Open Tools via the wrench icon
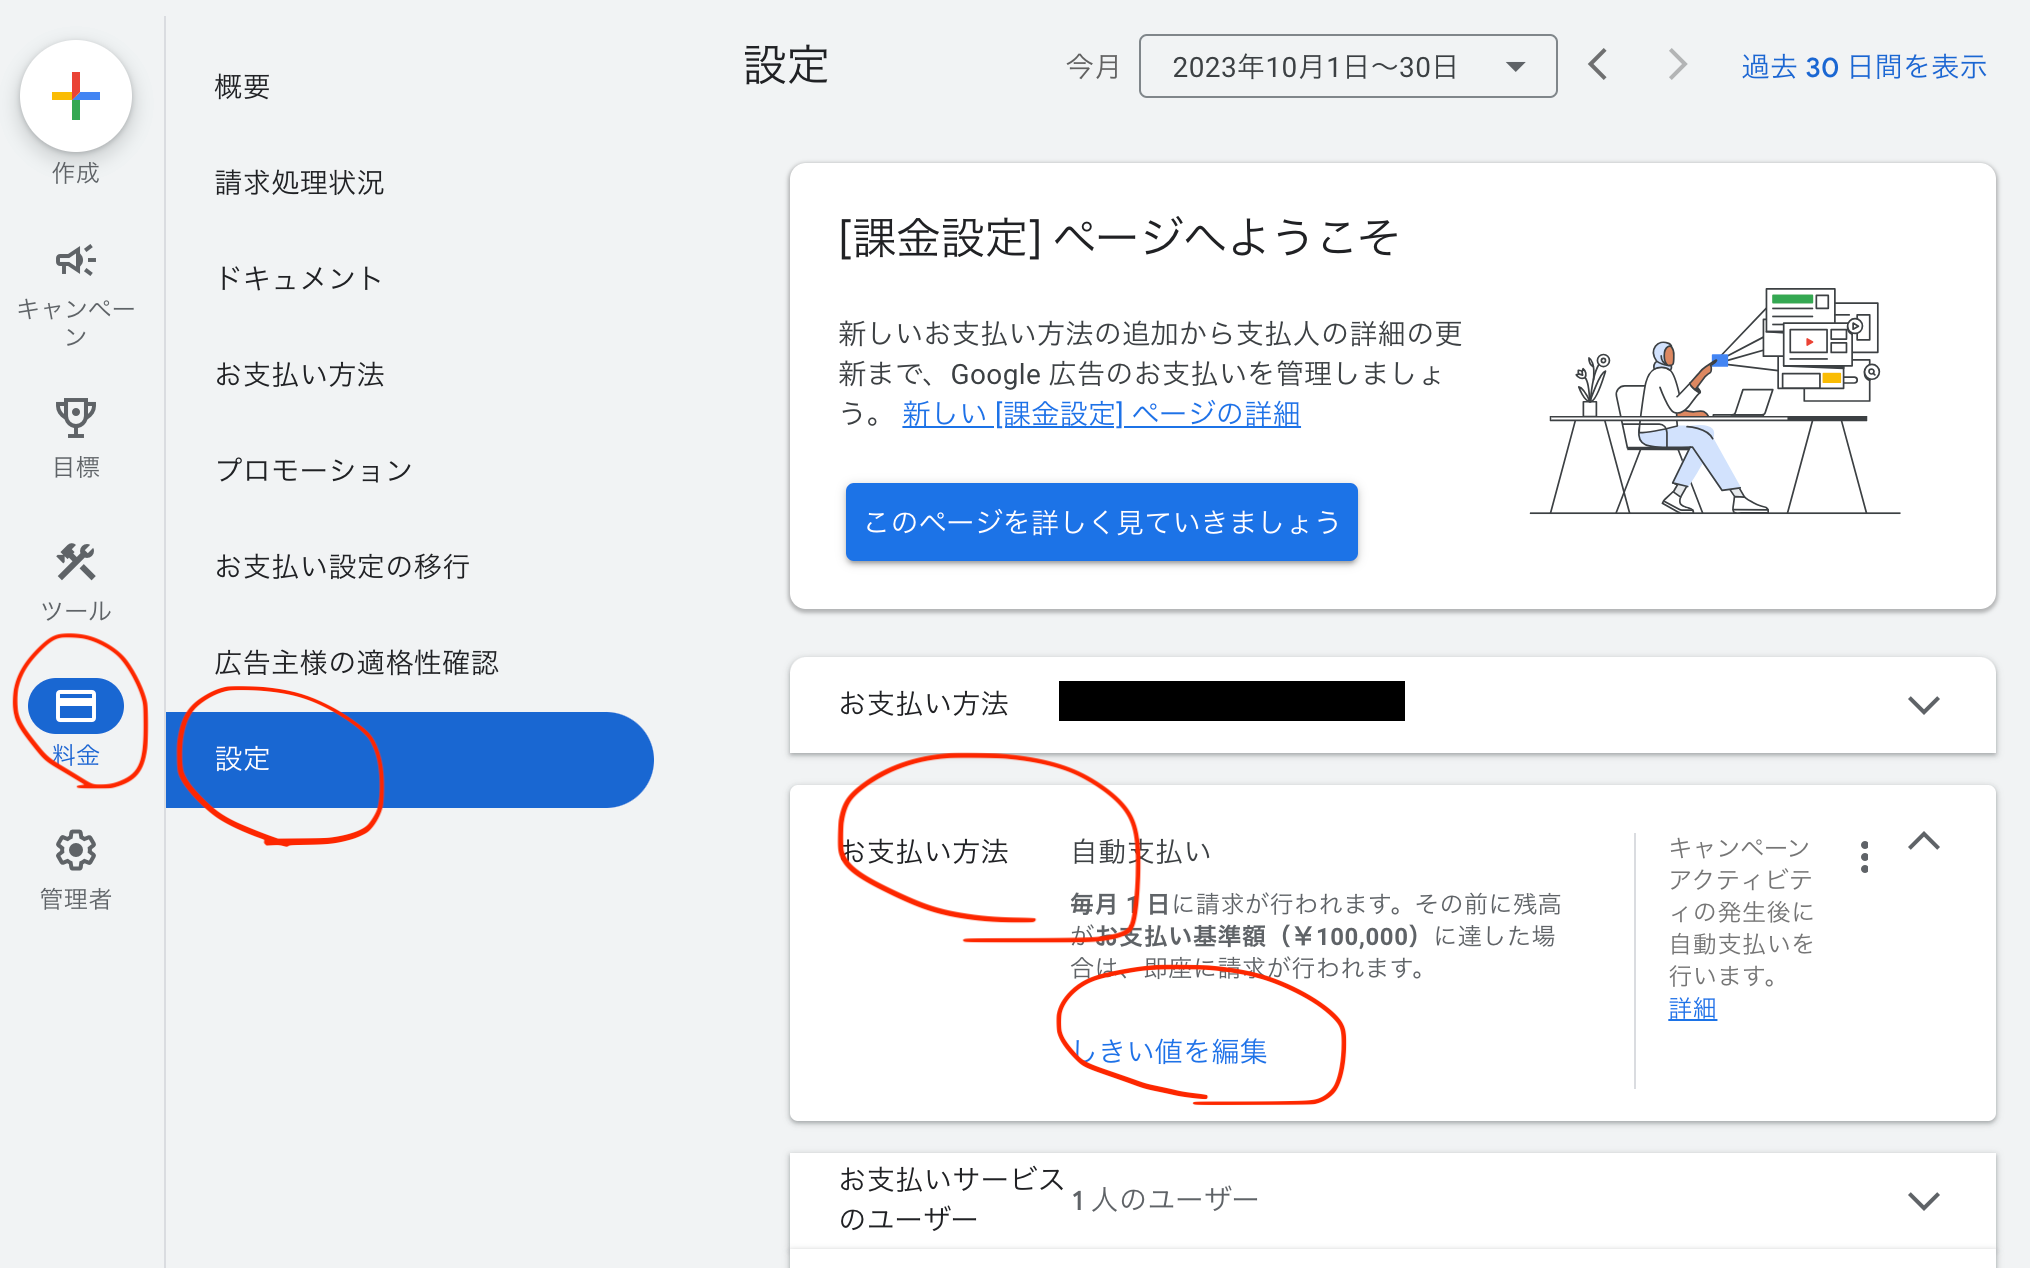Image resolution: width=2030 pixels, height=1268 pixels. pos(76,562)
